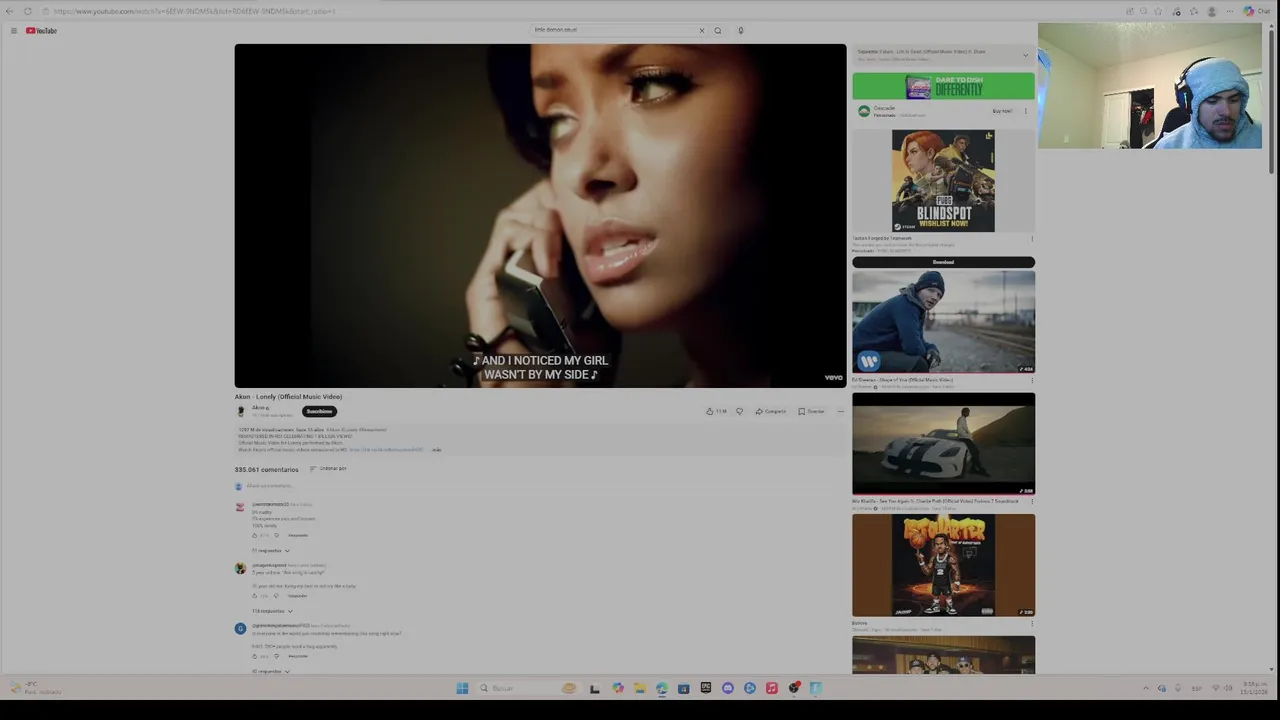Click the Buy now ad button

tap(1002, 111)
